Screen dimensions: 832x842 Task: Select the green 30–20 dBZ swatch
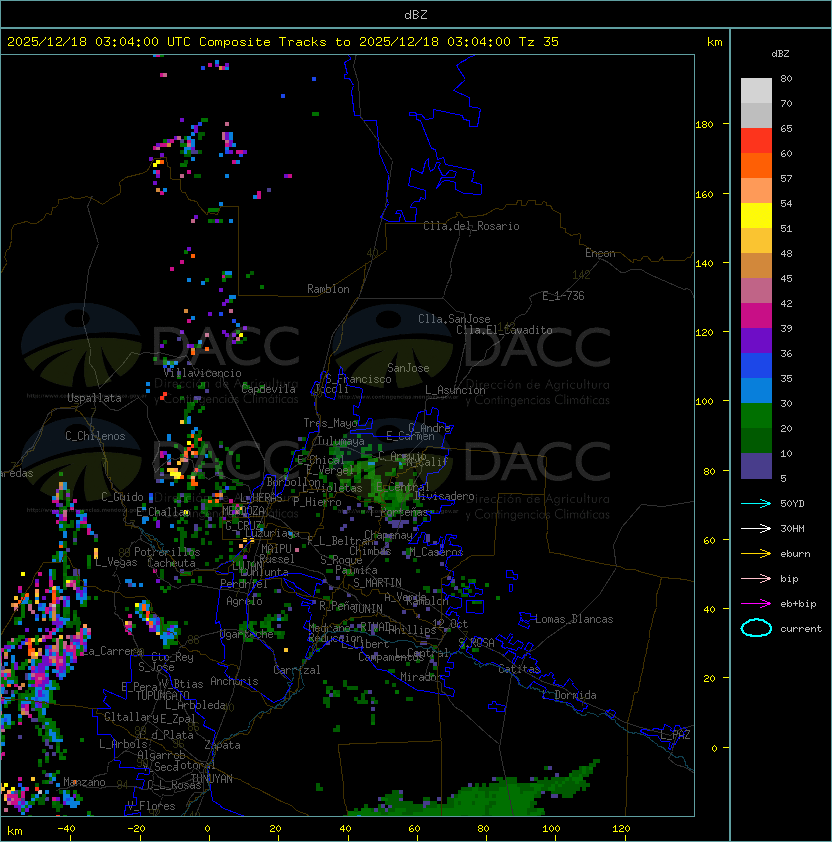[x=756, y=416]
